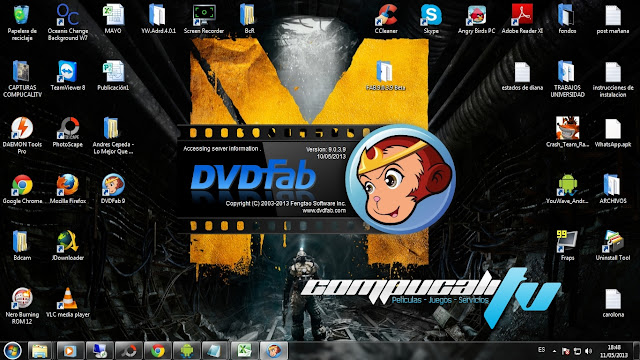Viewport: 640px width, 360px height.
Task: Open Skype desktop shortcut
Action: click(431, 16)
